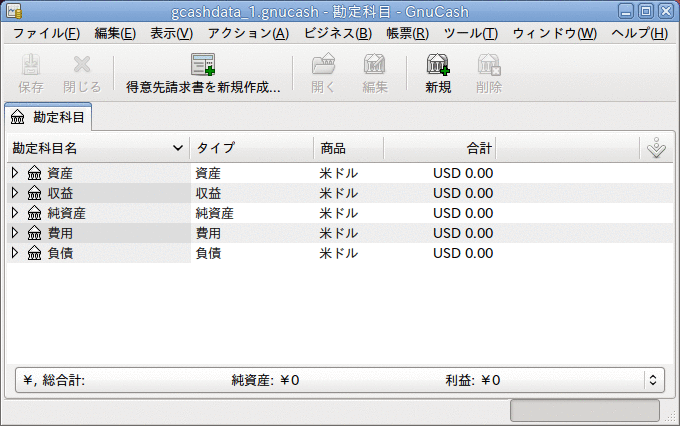Open the 帳票(R) menu
Viewport: 680px width, 426px height.
click(x=408, y=33)
